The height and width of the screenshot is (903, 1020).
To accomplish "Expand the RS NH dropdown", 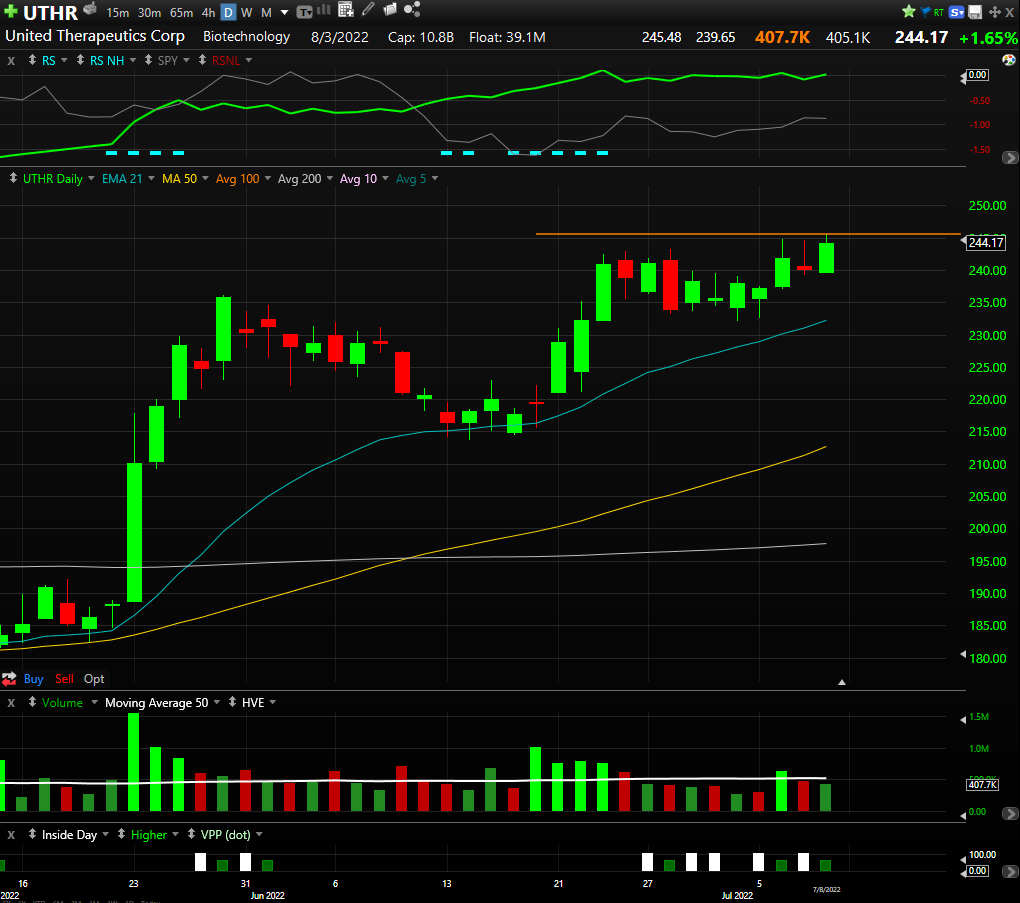I will [133, 61].
